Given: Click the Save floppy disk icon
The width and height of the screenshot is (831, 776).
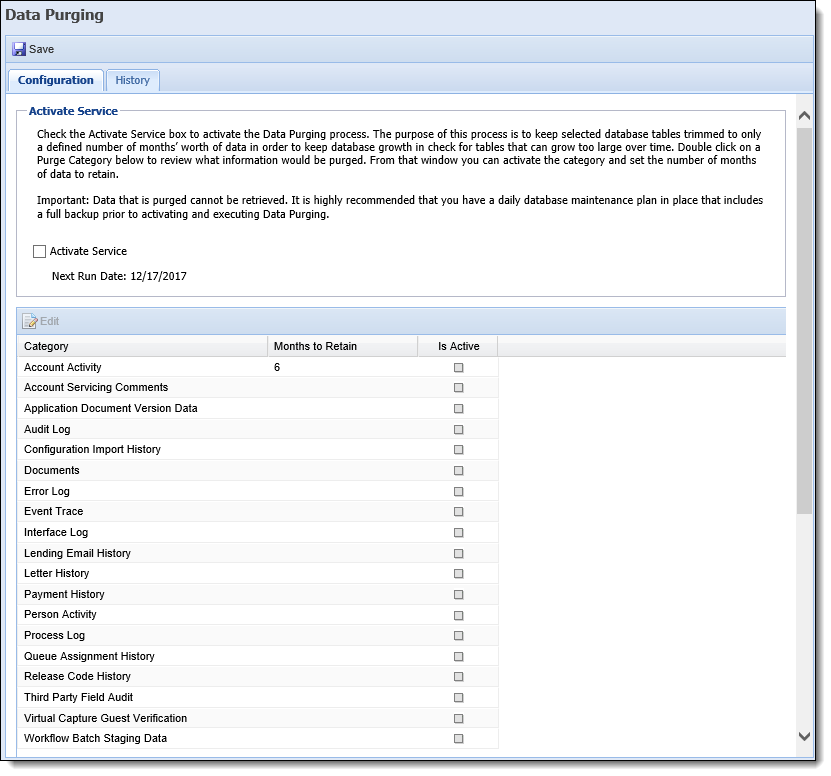Looking at the screenshot, I should point(19,49).
